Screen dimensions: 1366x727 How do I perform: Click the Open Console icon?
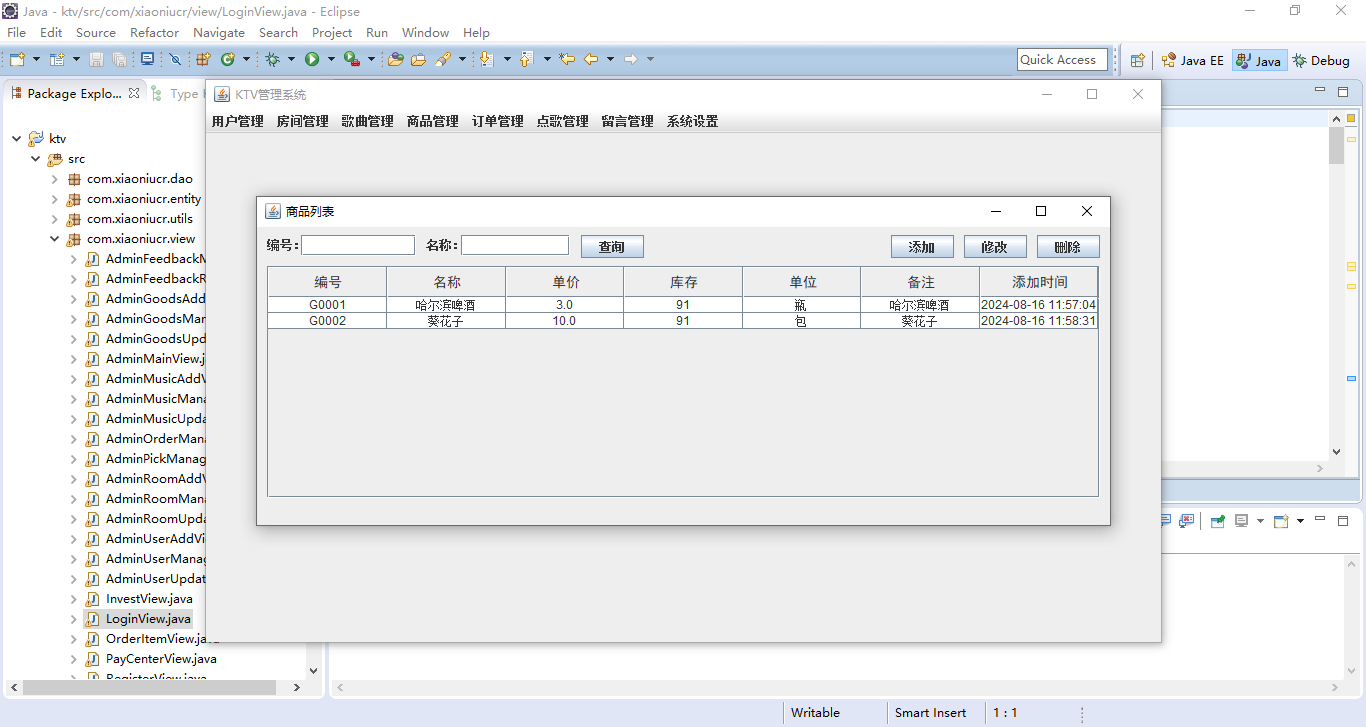click(1280, 521)
